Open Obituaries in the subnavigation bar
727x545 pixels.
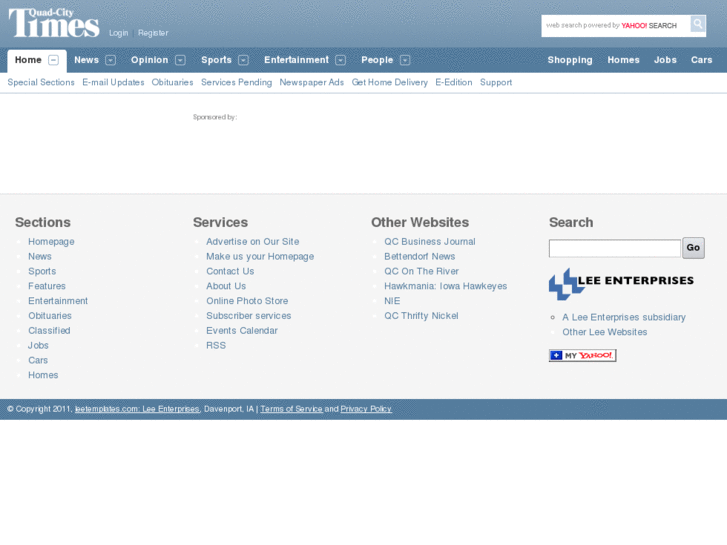172,83
